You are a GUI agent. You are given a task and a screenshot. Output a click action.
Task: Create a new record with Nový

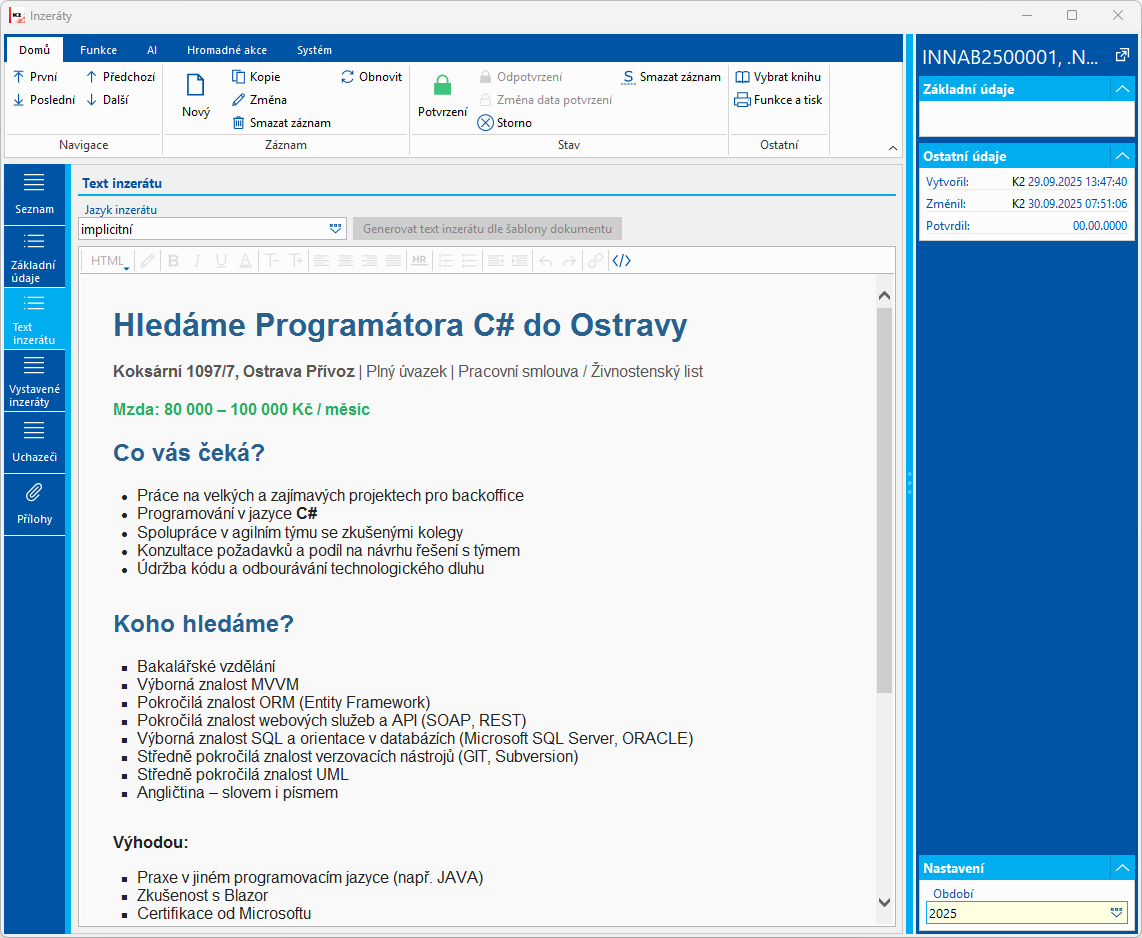coord(196,95)
